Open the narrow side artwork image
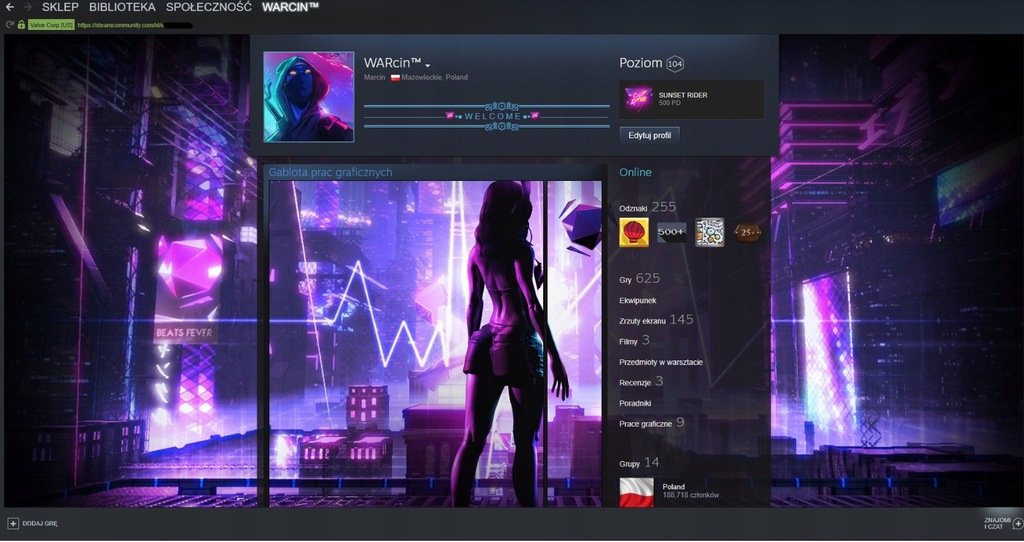This screenshot has height=542, width=1024. [x=574, y=343]
